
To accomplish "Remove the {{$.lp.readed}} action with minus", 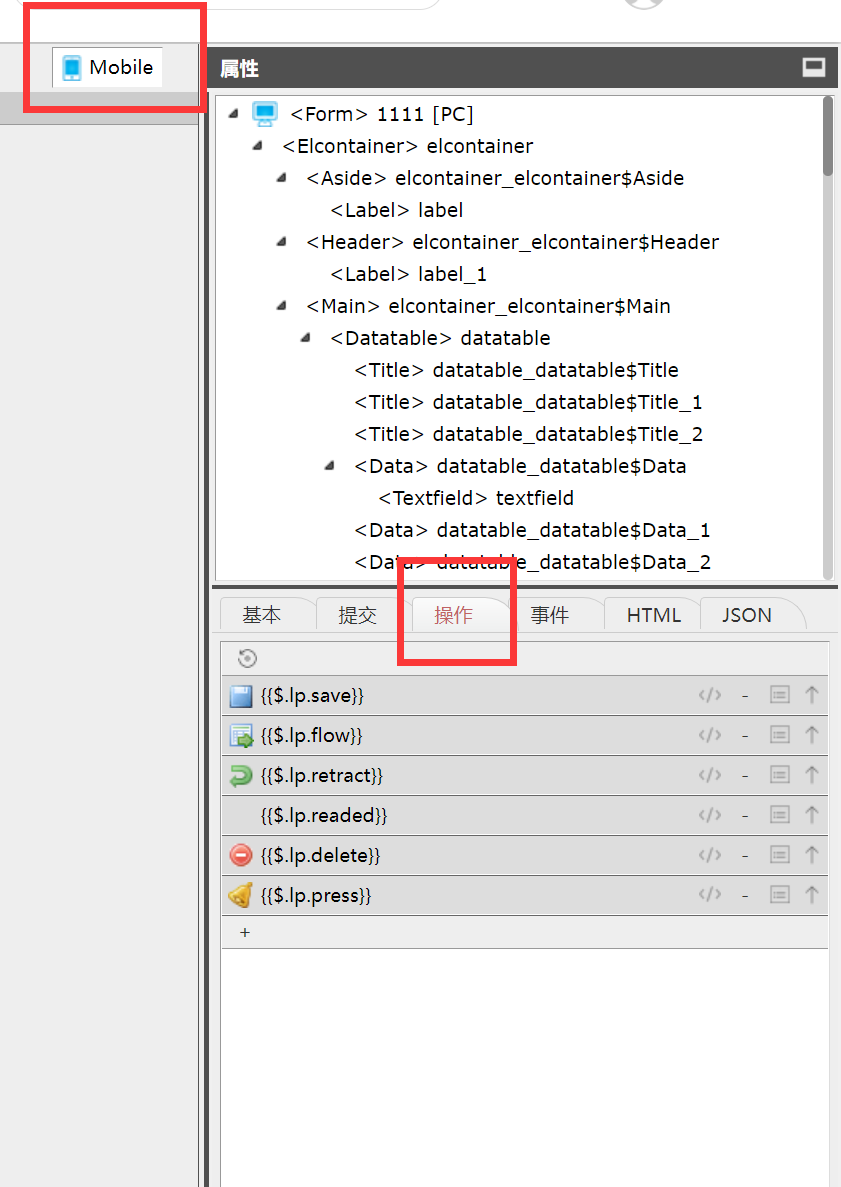I will [745, 815].
